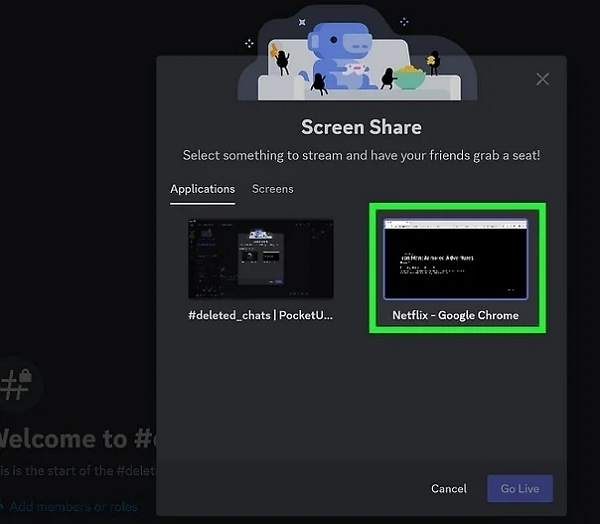
Task: Choose the Netflix - Google Chrome window thumbnail
Action: (x=455, y=259)
